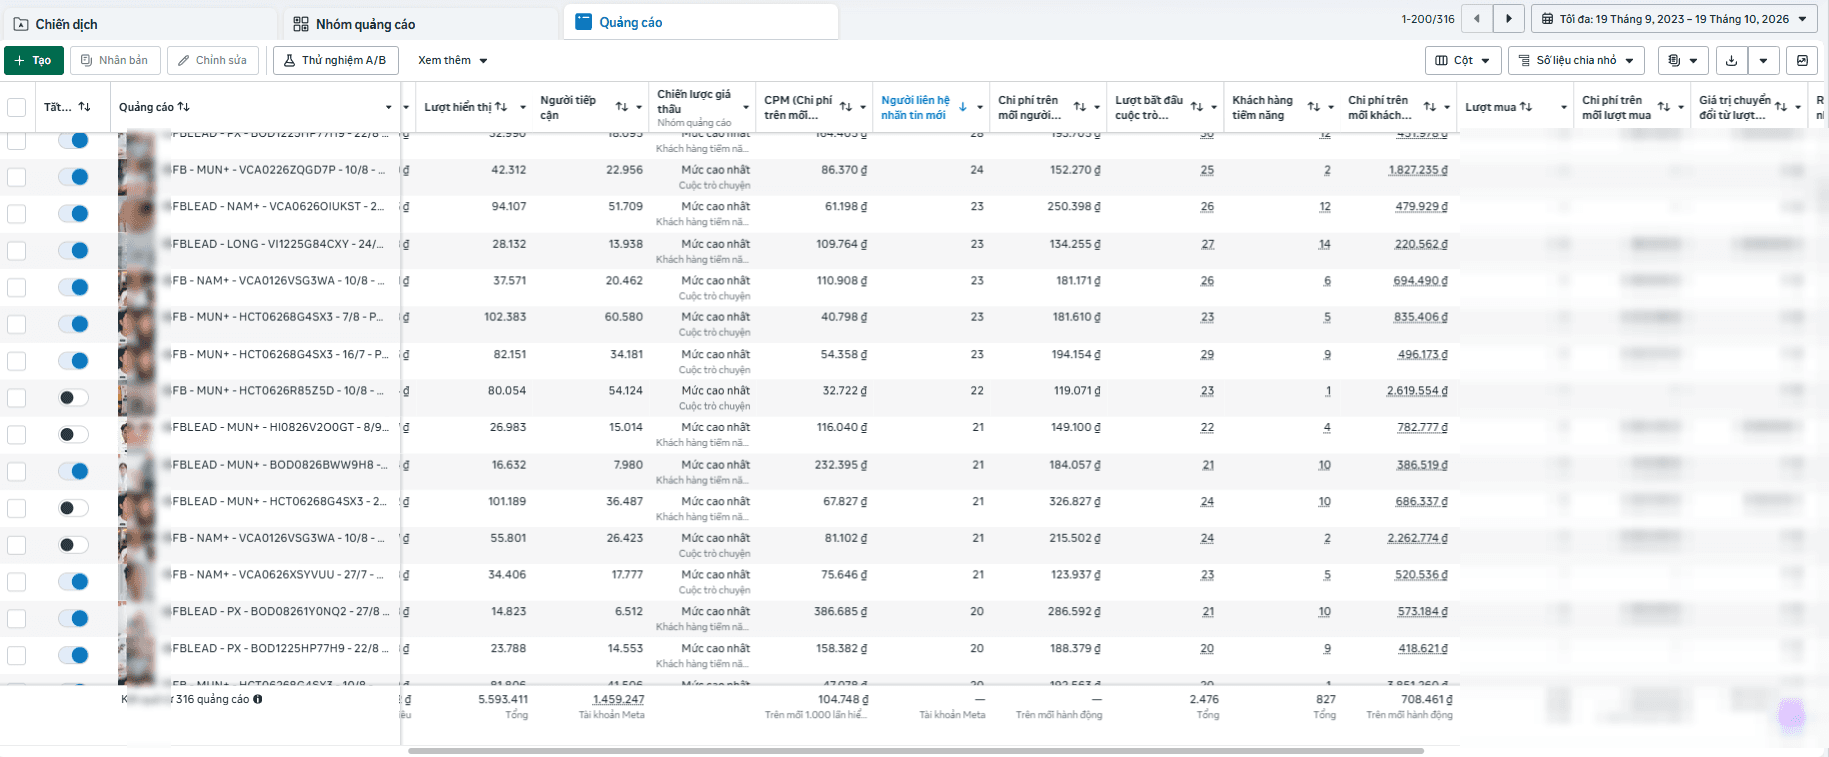Enable ad FBLEAD - MUN+ - HI0826V2O0GT

click(x=73, y=434)
